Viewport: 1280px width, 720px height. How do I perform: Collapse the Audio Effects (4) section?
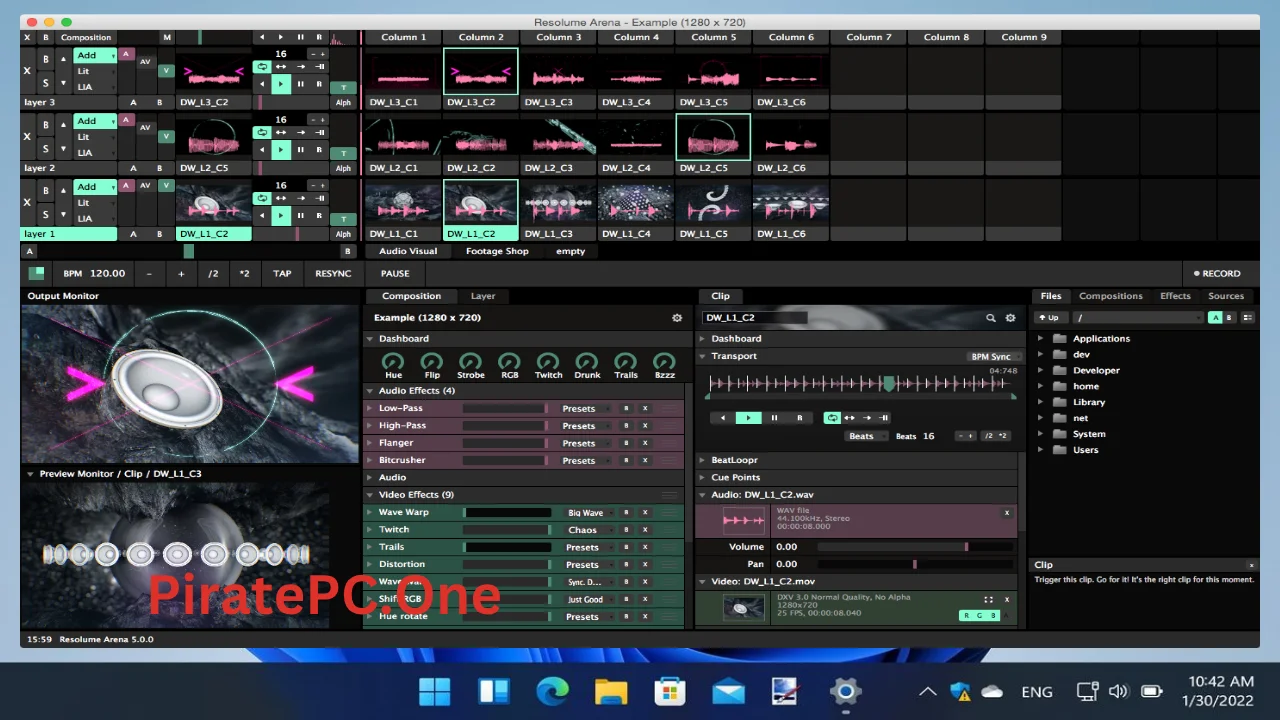pos(371,391)
